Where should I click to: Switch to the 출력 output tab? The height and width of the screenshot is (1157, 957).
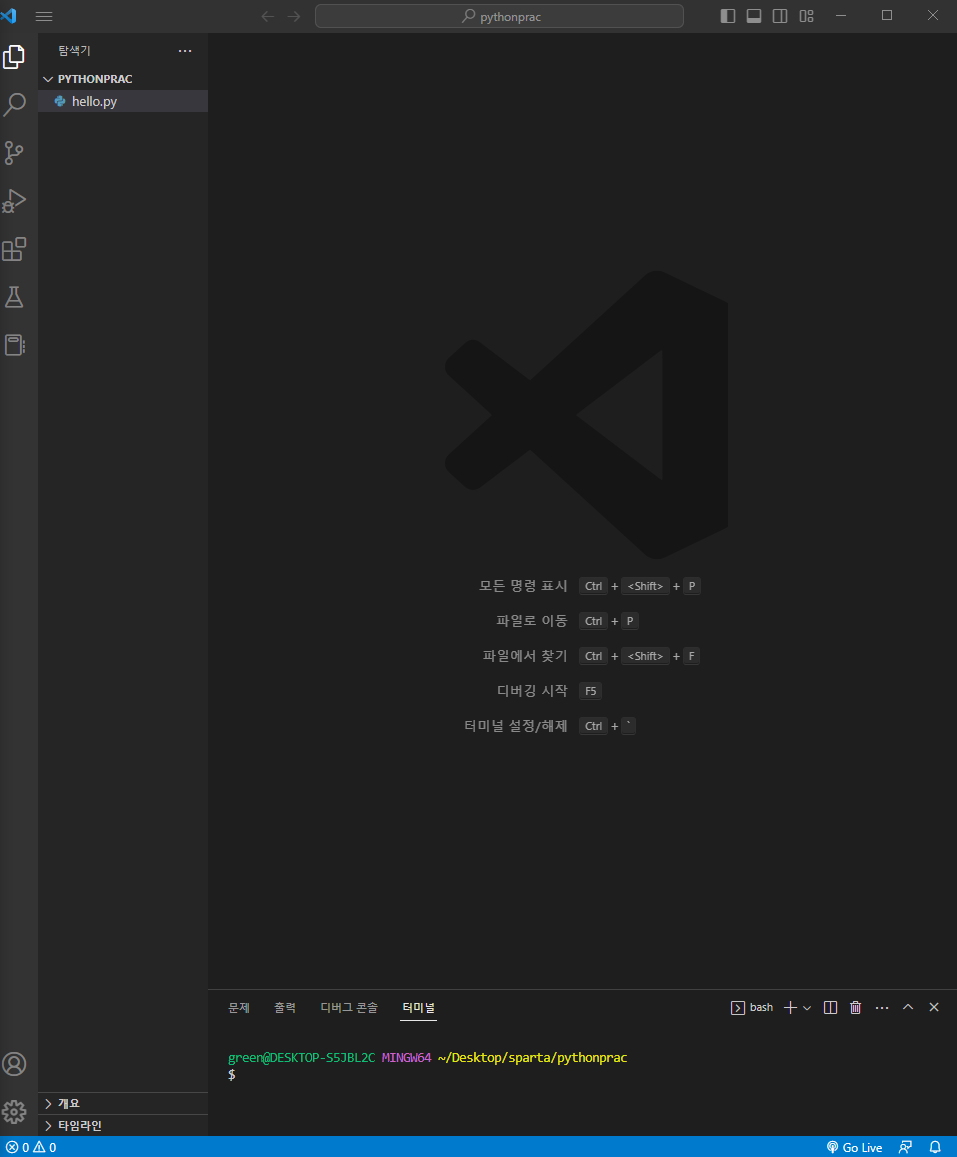285,1007
